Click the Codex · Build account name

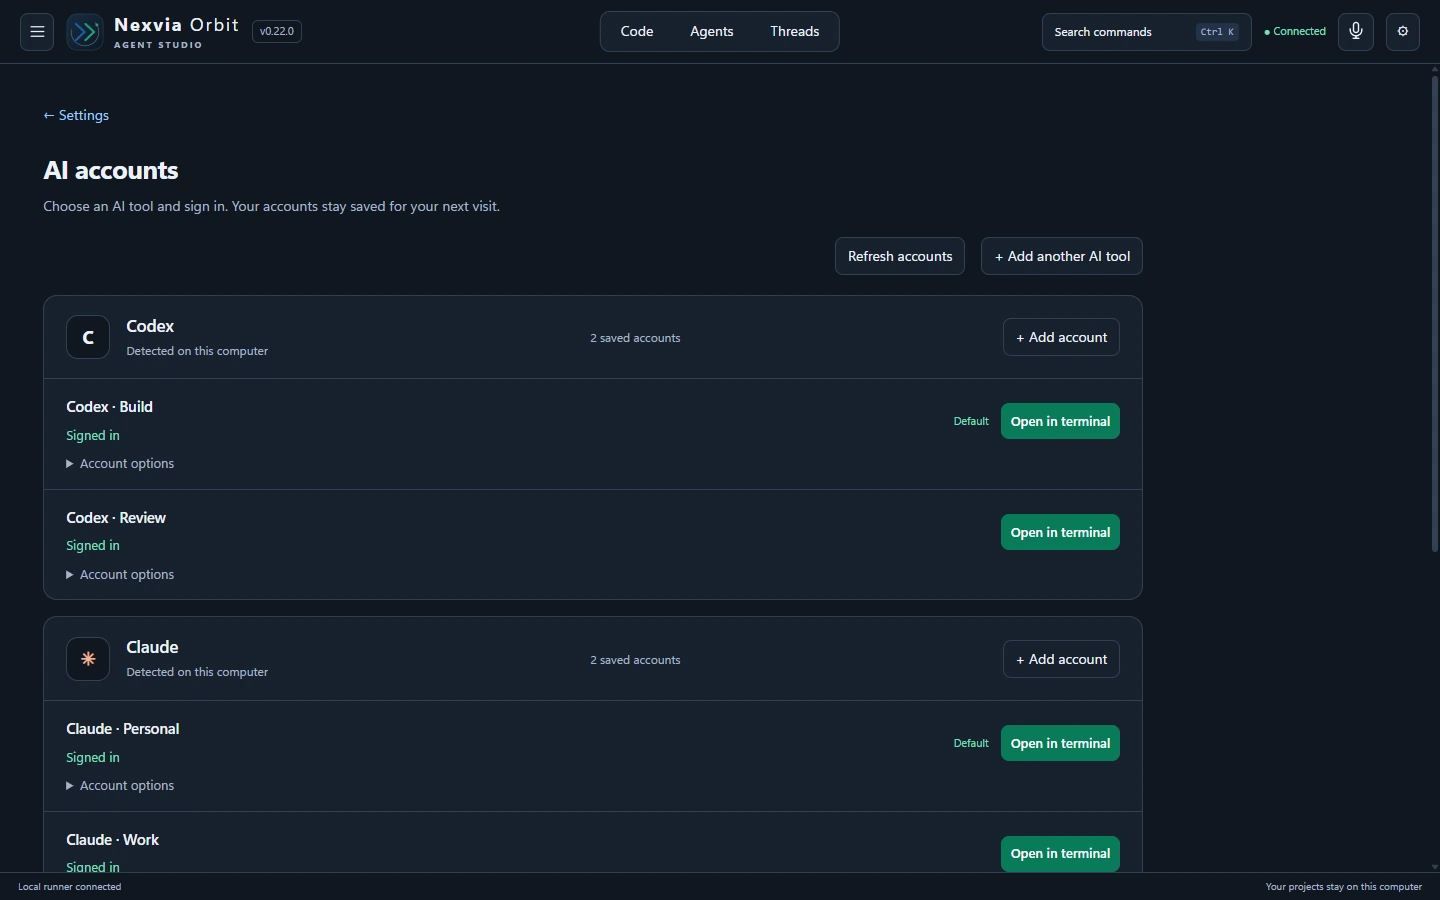click(110, 407)
